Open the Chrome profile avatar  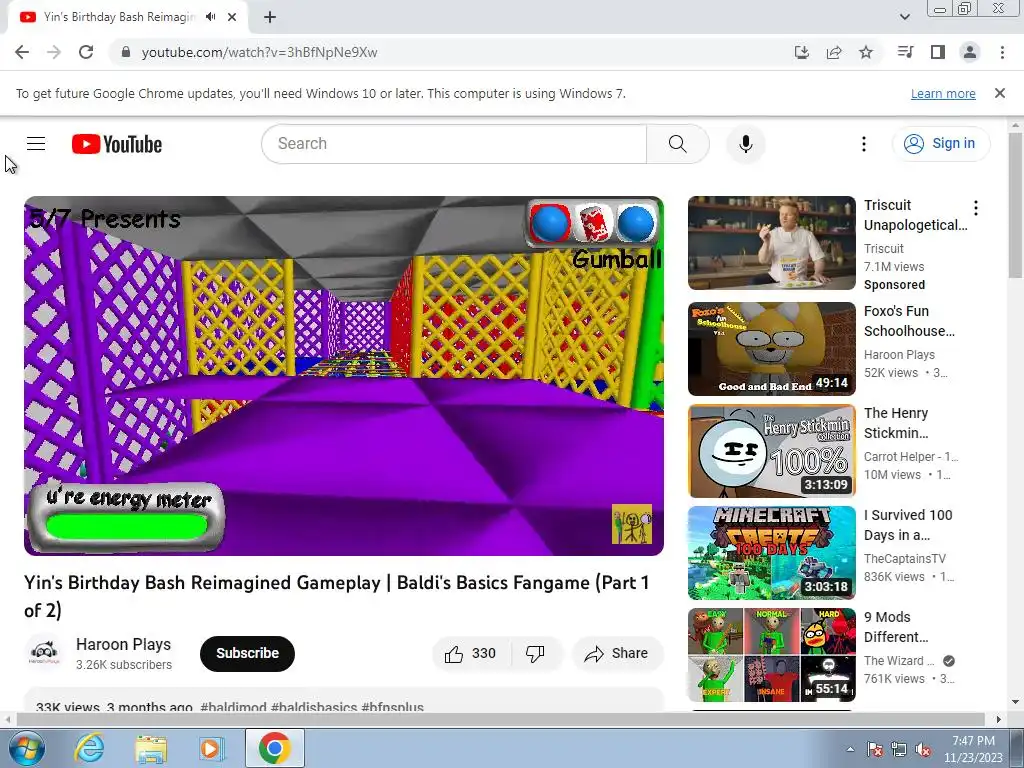pyautogui.click(x=970, y=52)
